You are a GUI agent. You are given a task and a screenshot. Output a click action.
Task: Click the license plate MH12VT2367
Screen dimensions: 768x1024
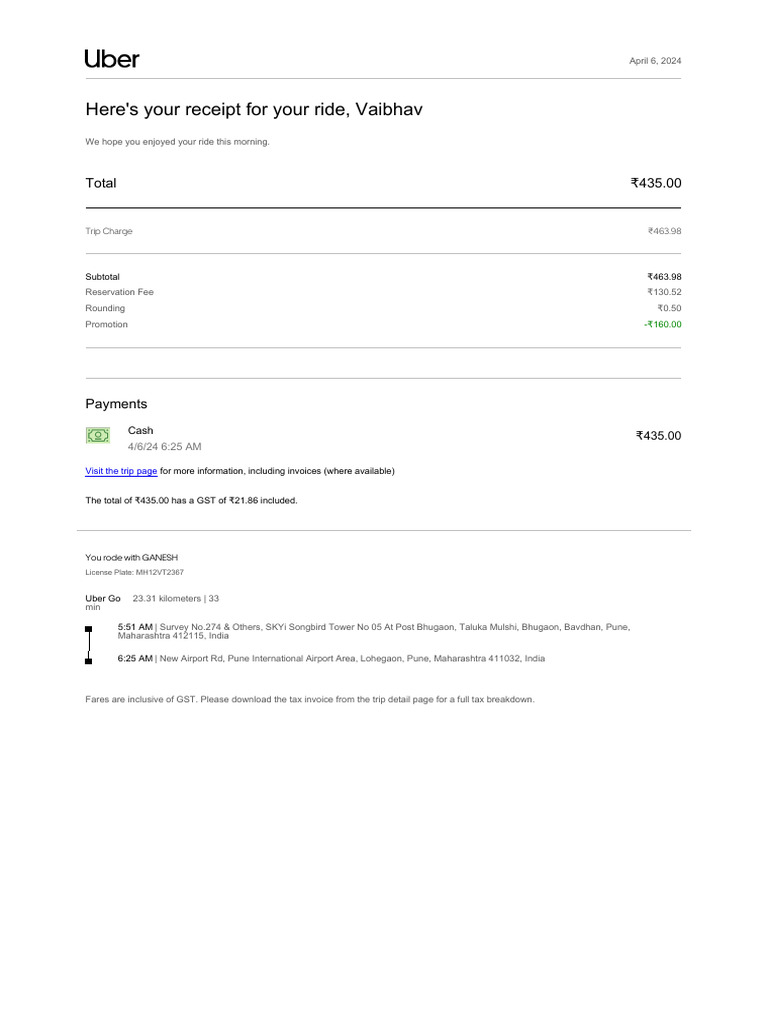tap(134, 572)
